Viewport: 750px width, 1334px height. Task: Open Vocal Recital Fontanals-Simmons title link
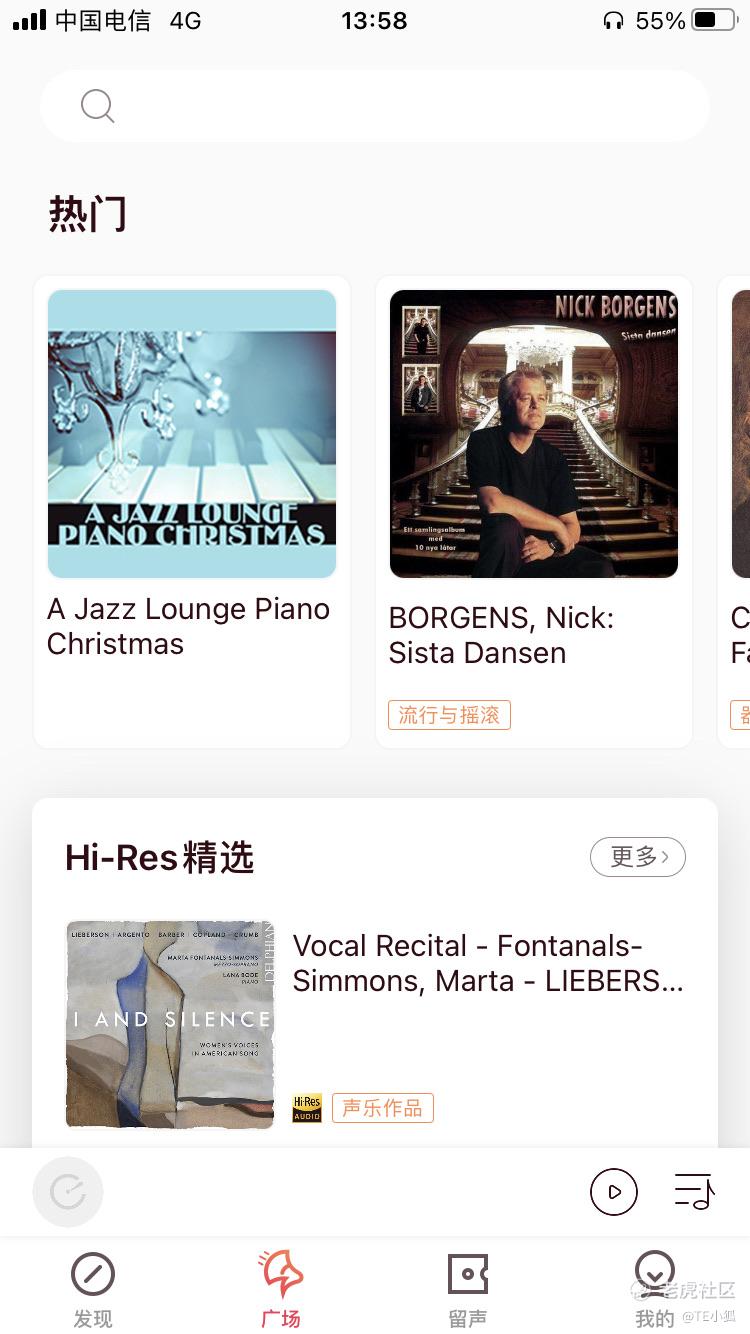(488, 963)
